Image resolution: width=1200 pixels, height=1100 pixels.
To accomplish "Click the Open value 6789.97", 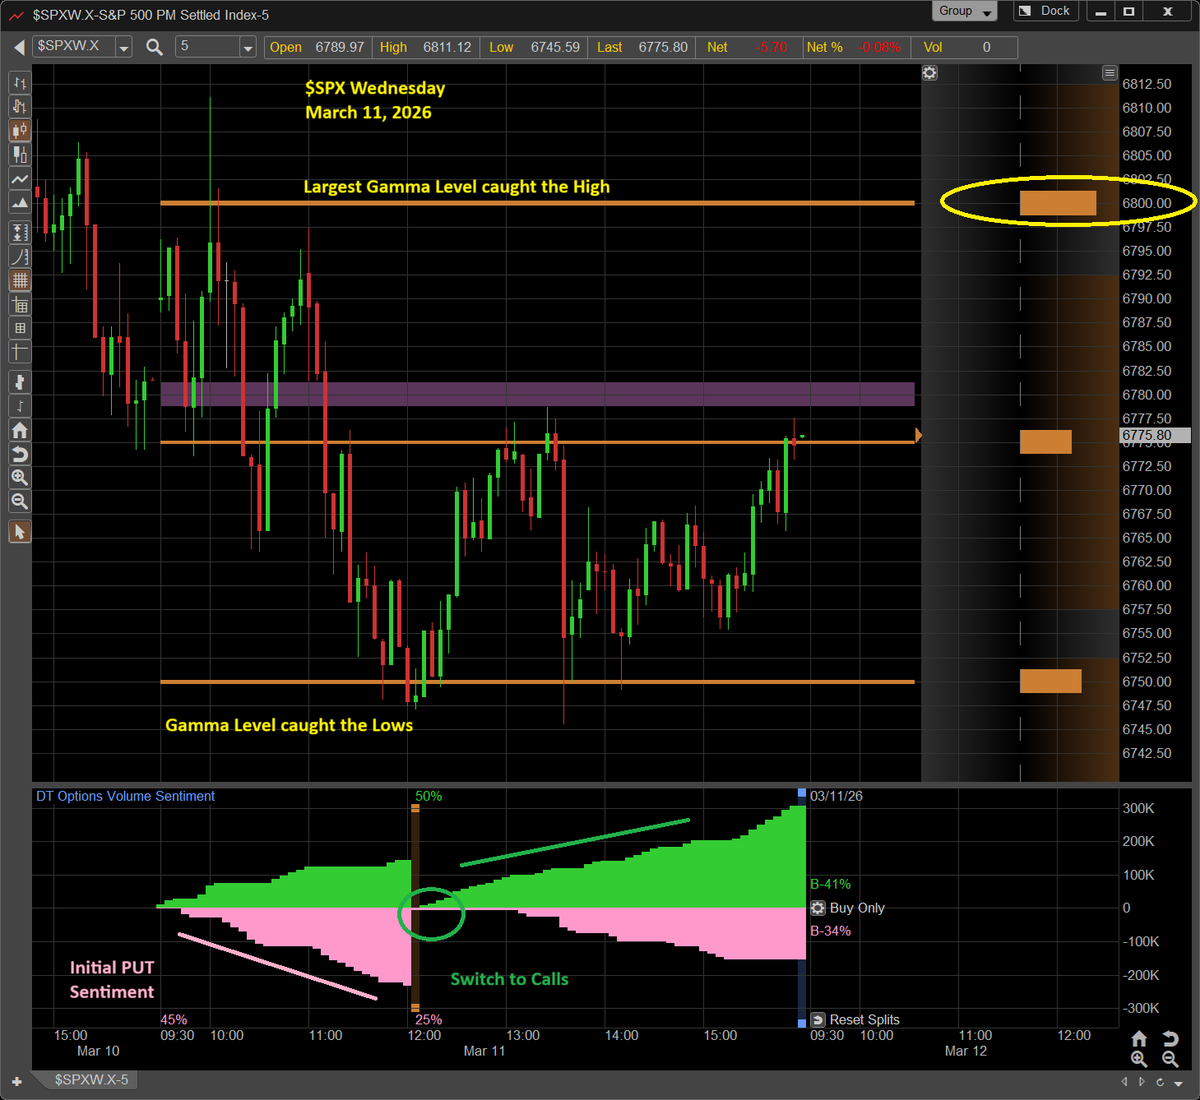I will point(339,47).
